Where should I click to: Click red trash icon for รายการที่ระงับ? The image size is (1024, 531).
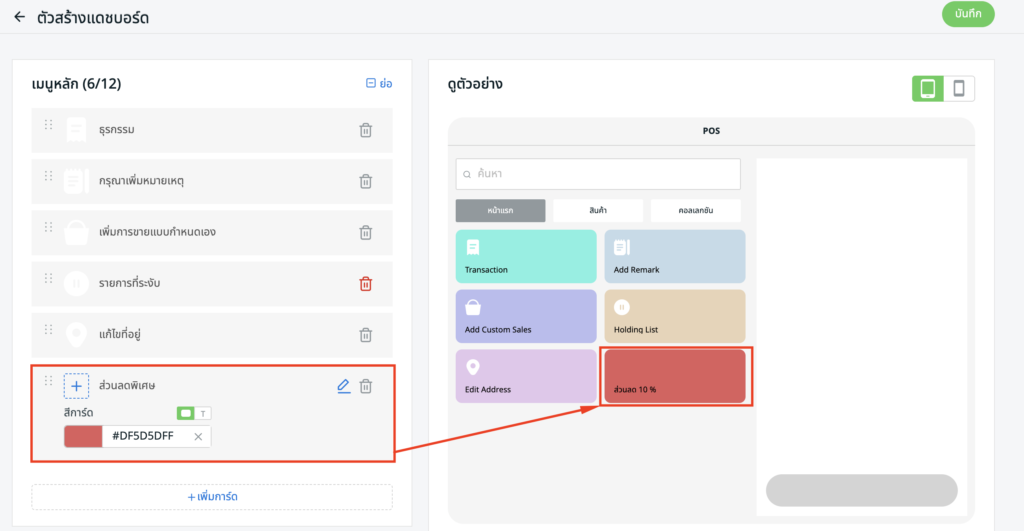pyautogui.click(x=366, y=284)
